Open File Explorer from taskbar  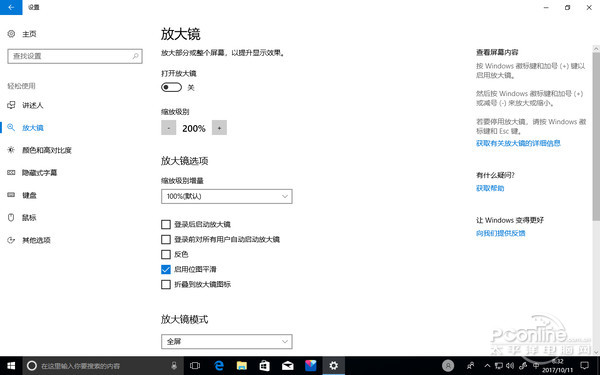click(242, 366)
